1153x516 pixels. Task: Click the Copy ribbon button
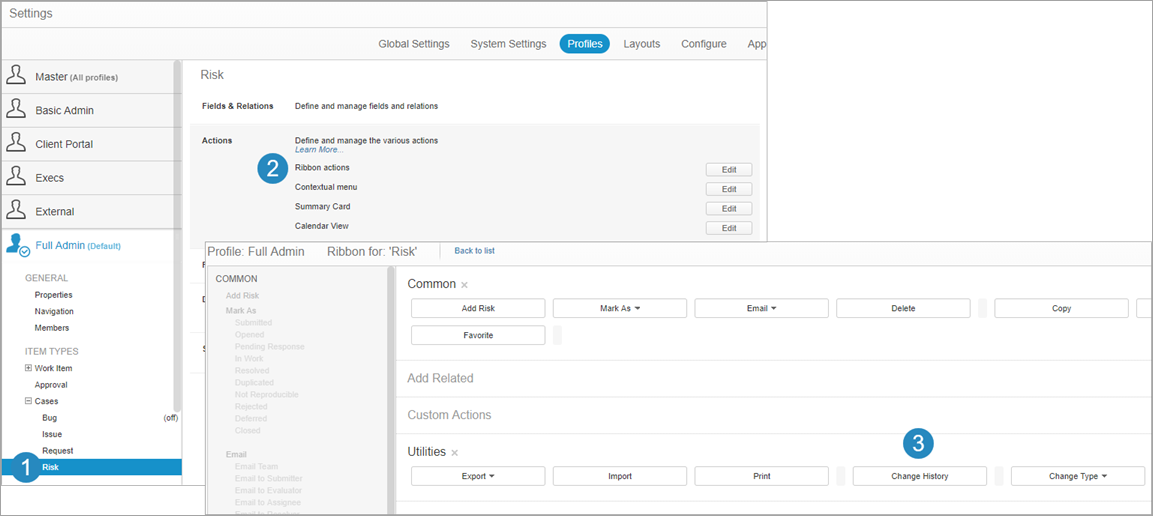click(1062, 308)
